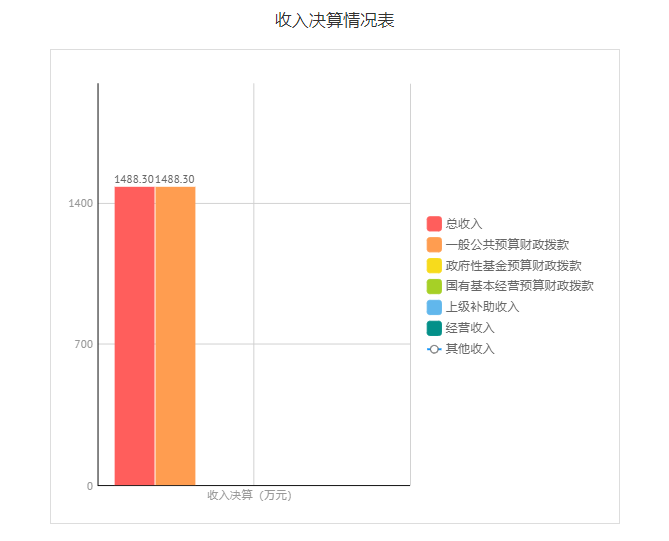Toggle 其他收入 legend text entry
The image size is (669, 541).
tap(470, 349)
